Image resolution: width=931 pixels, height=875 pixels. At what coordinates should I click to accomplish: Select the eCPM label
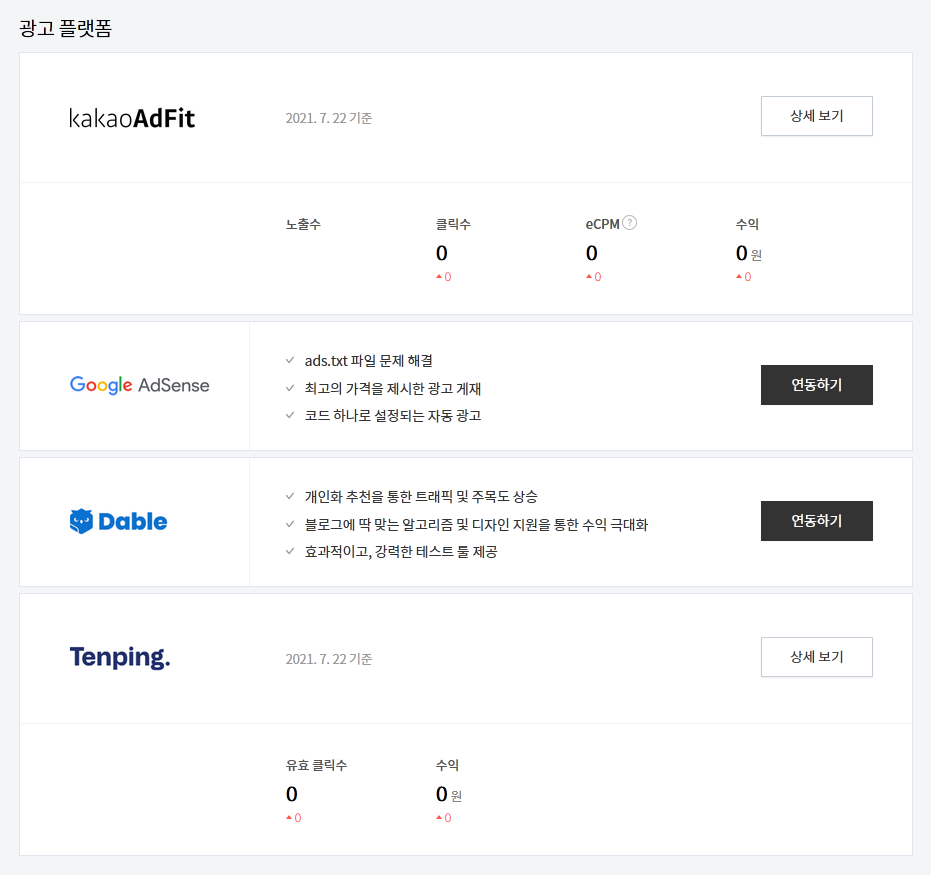[x=603, y=224]
